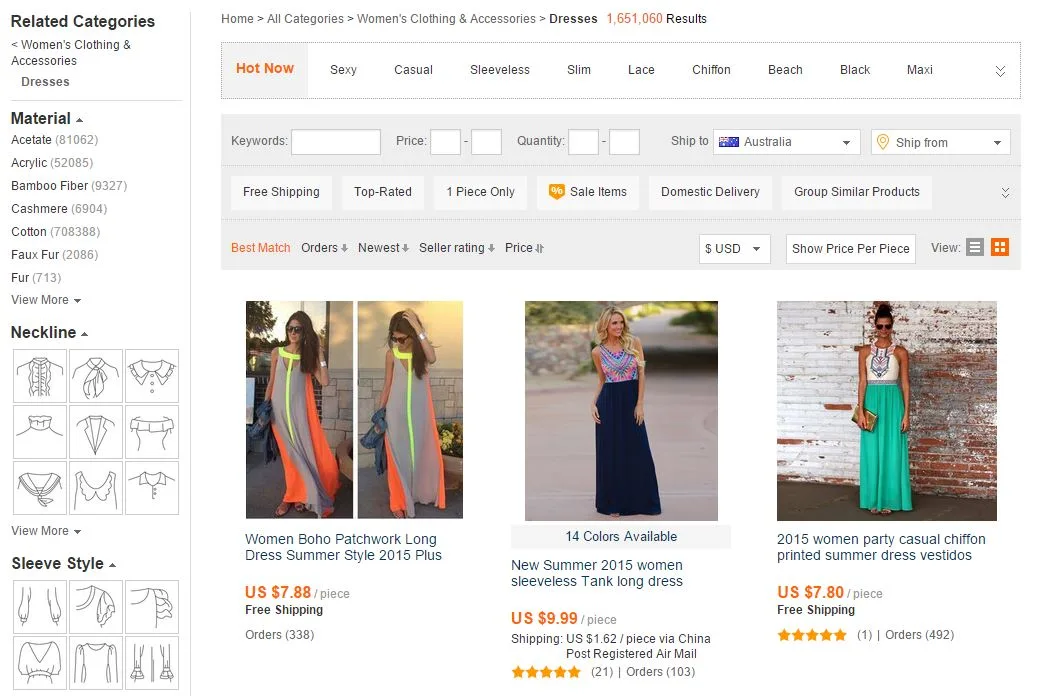Image resolution: width=1048 pixels, height=696 pixels.
Task: Open the USD currency dropdown
Action: point(734,247)
